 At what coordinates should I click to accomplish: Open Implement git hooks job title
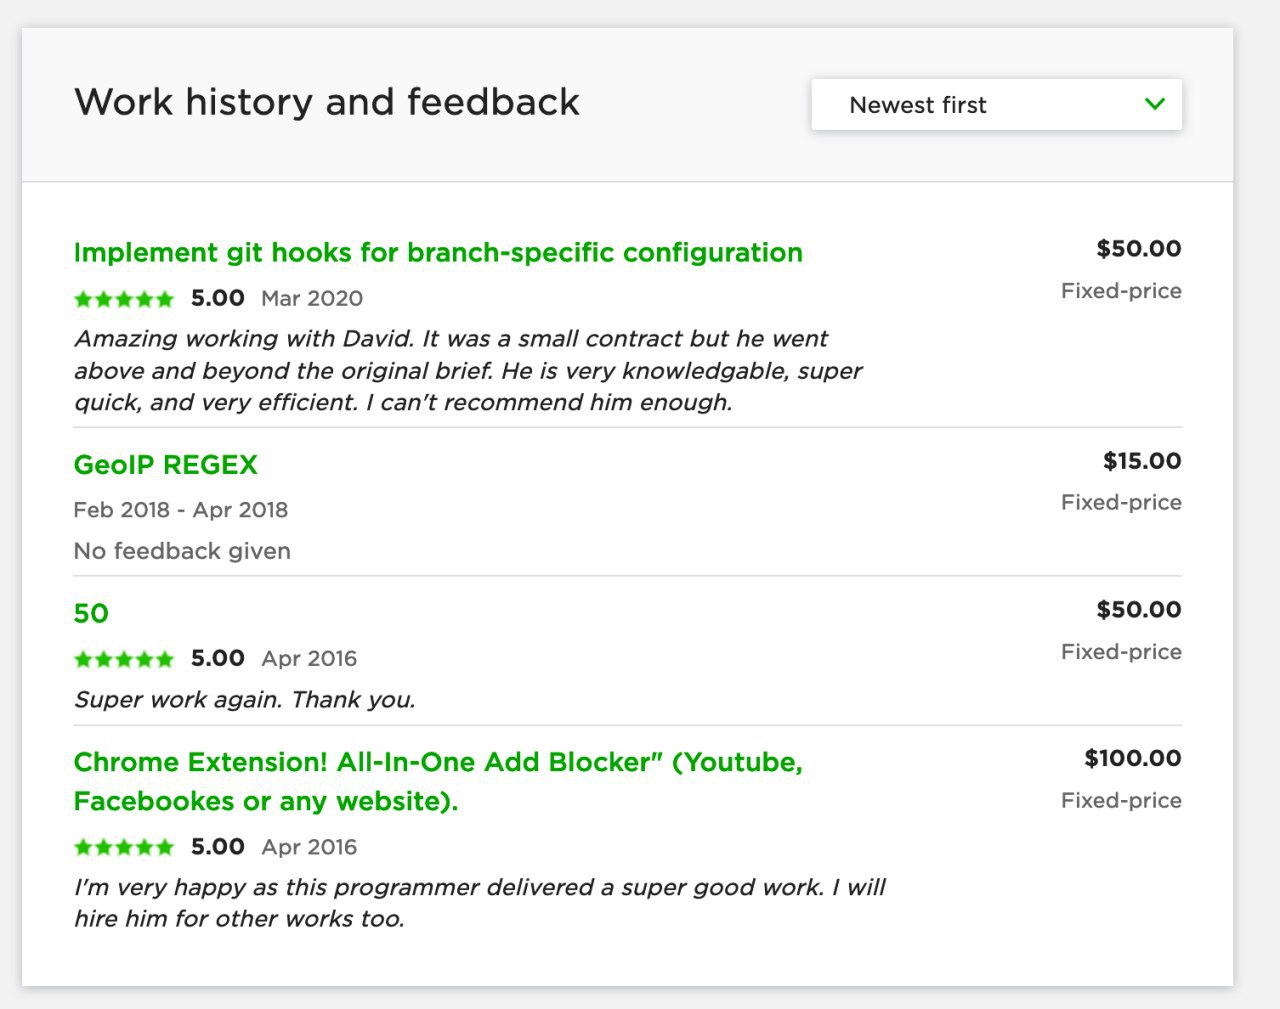click(438, 252)
